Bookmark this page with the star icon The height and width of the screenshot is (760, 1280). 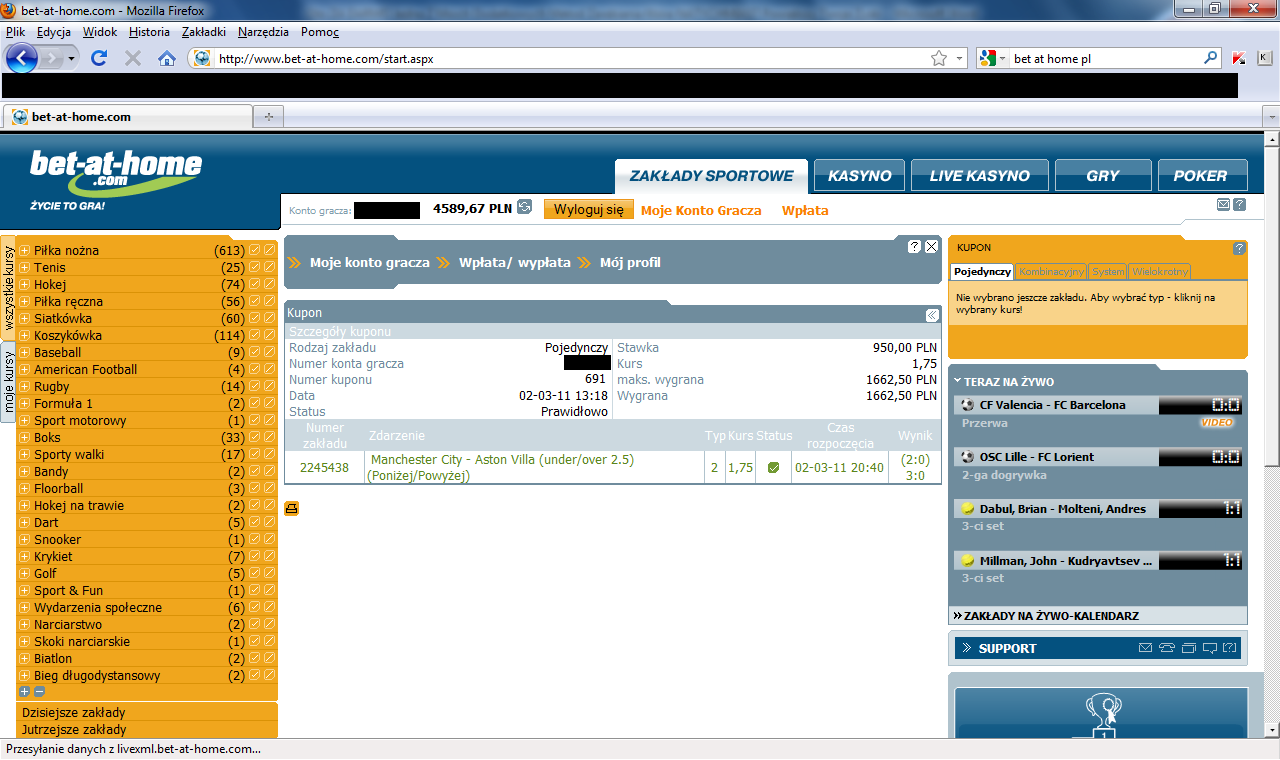pyautogui.click(x=939, y=59)
